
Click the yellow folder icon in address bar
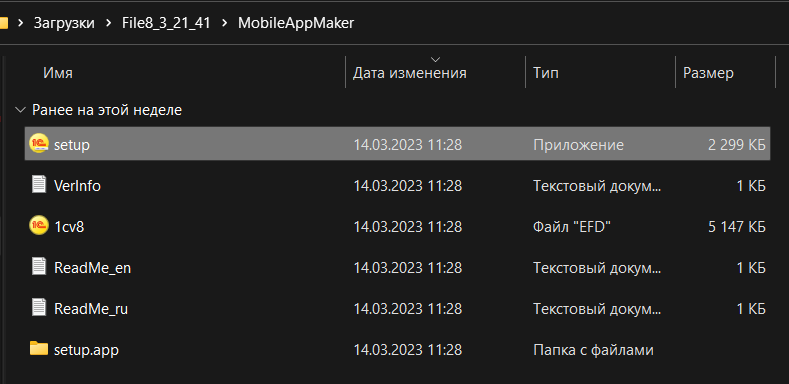4,23
